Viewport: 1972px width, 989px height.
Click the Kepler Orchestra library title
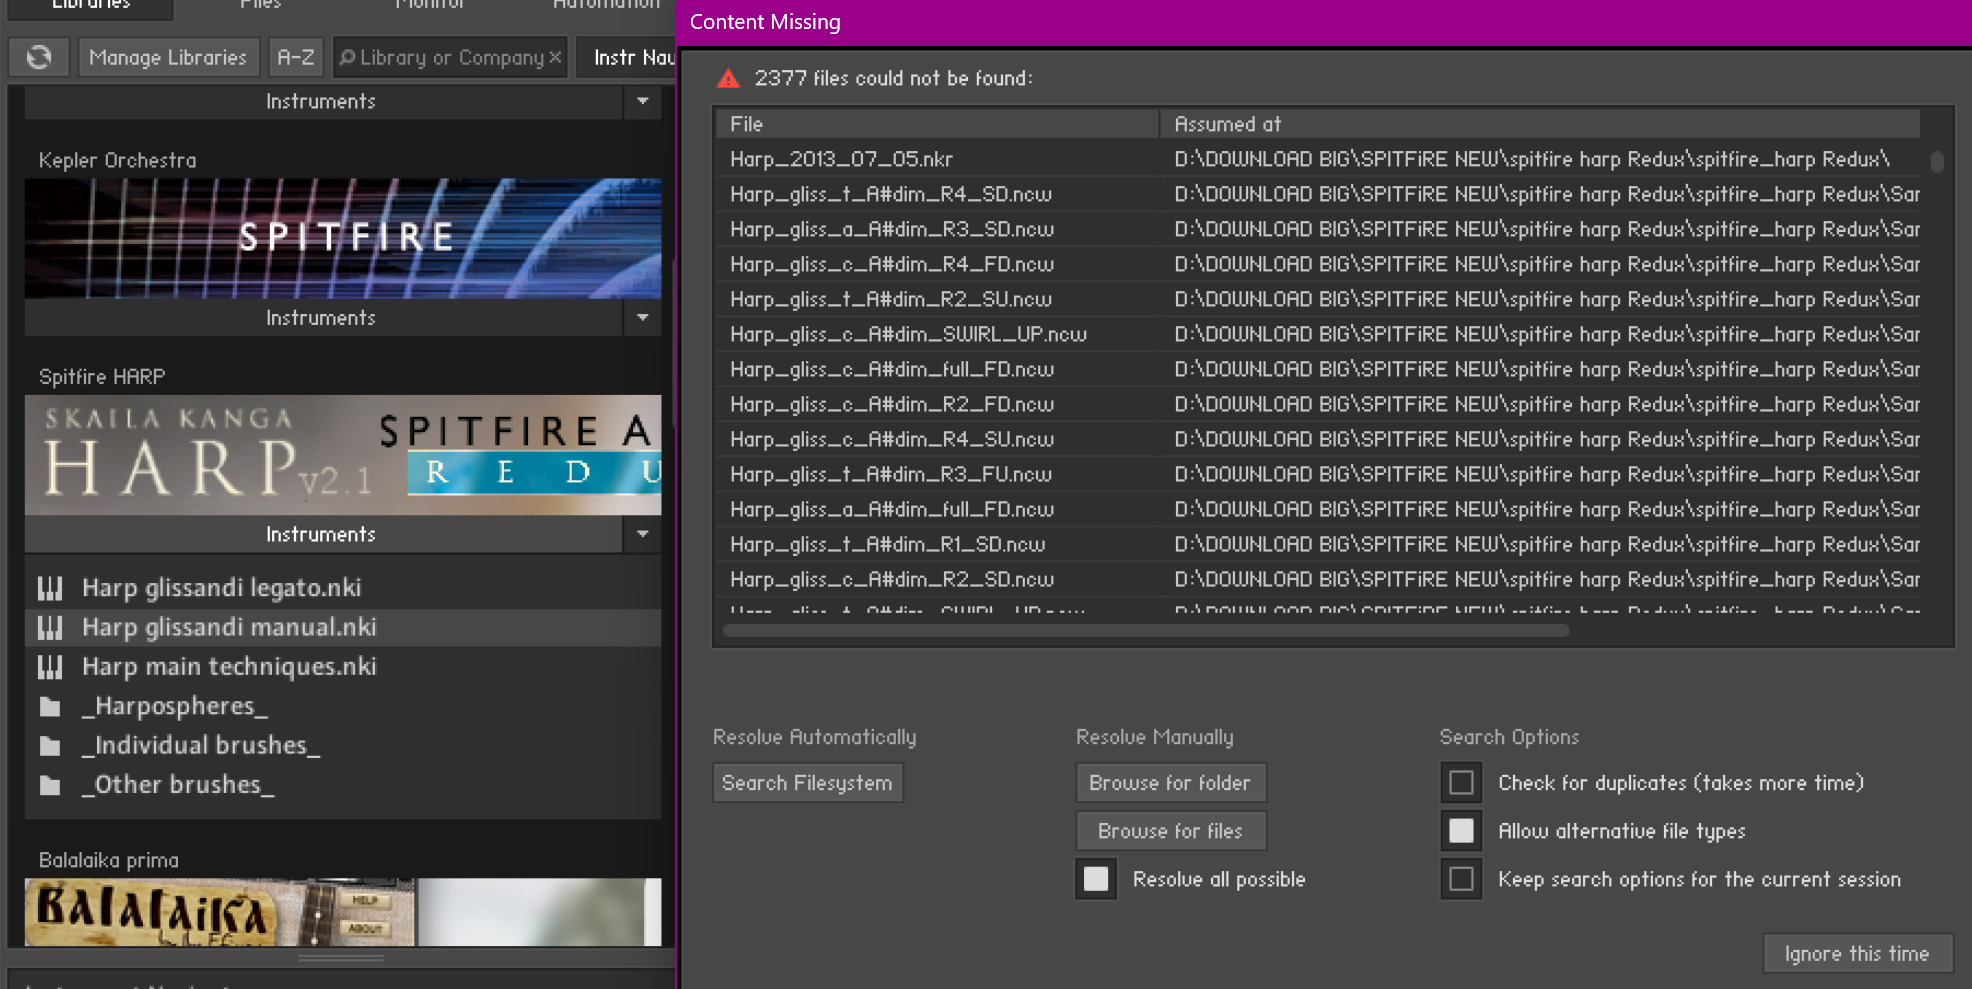pyautogui.click(x=118, y=160)
